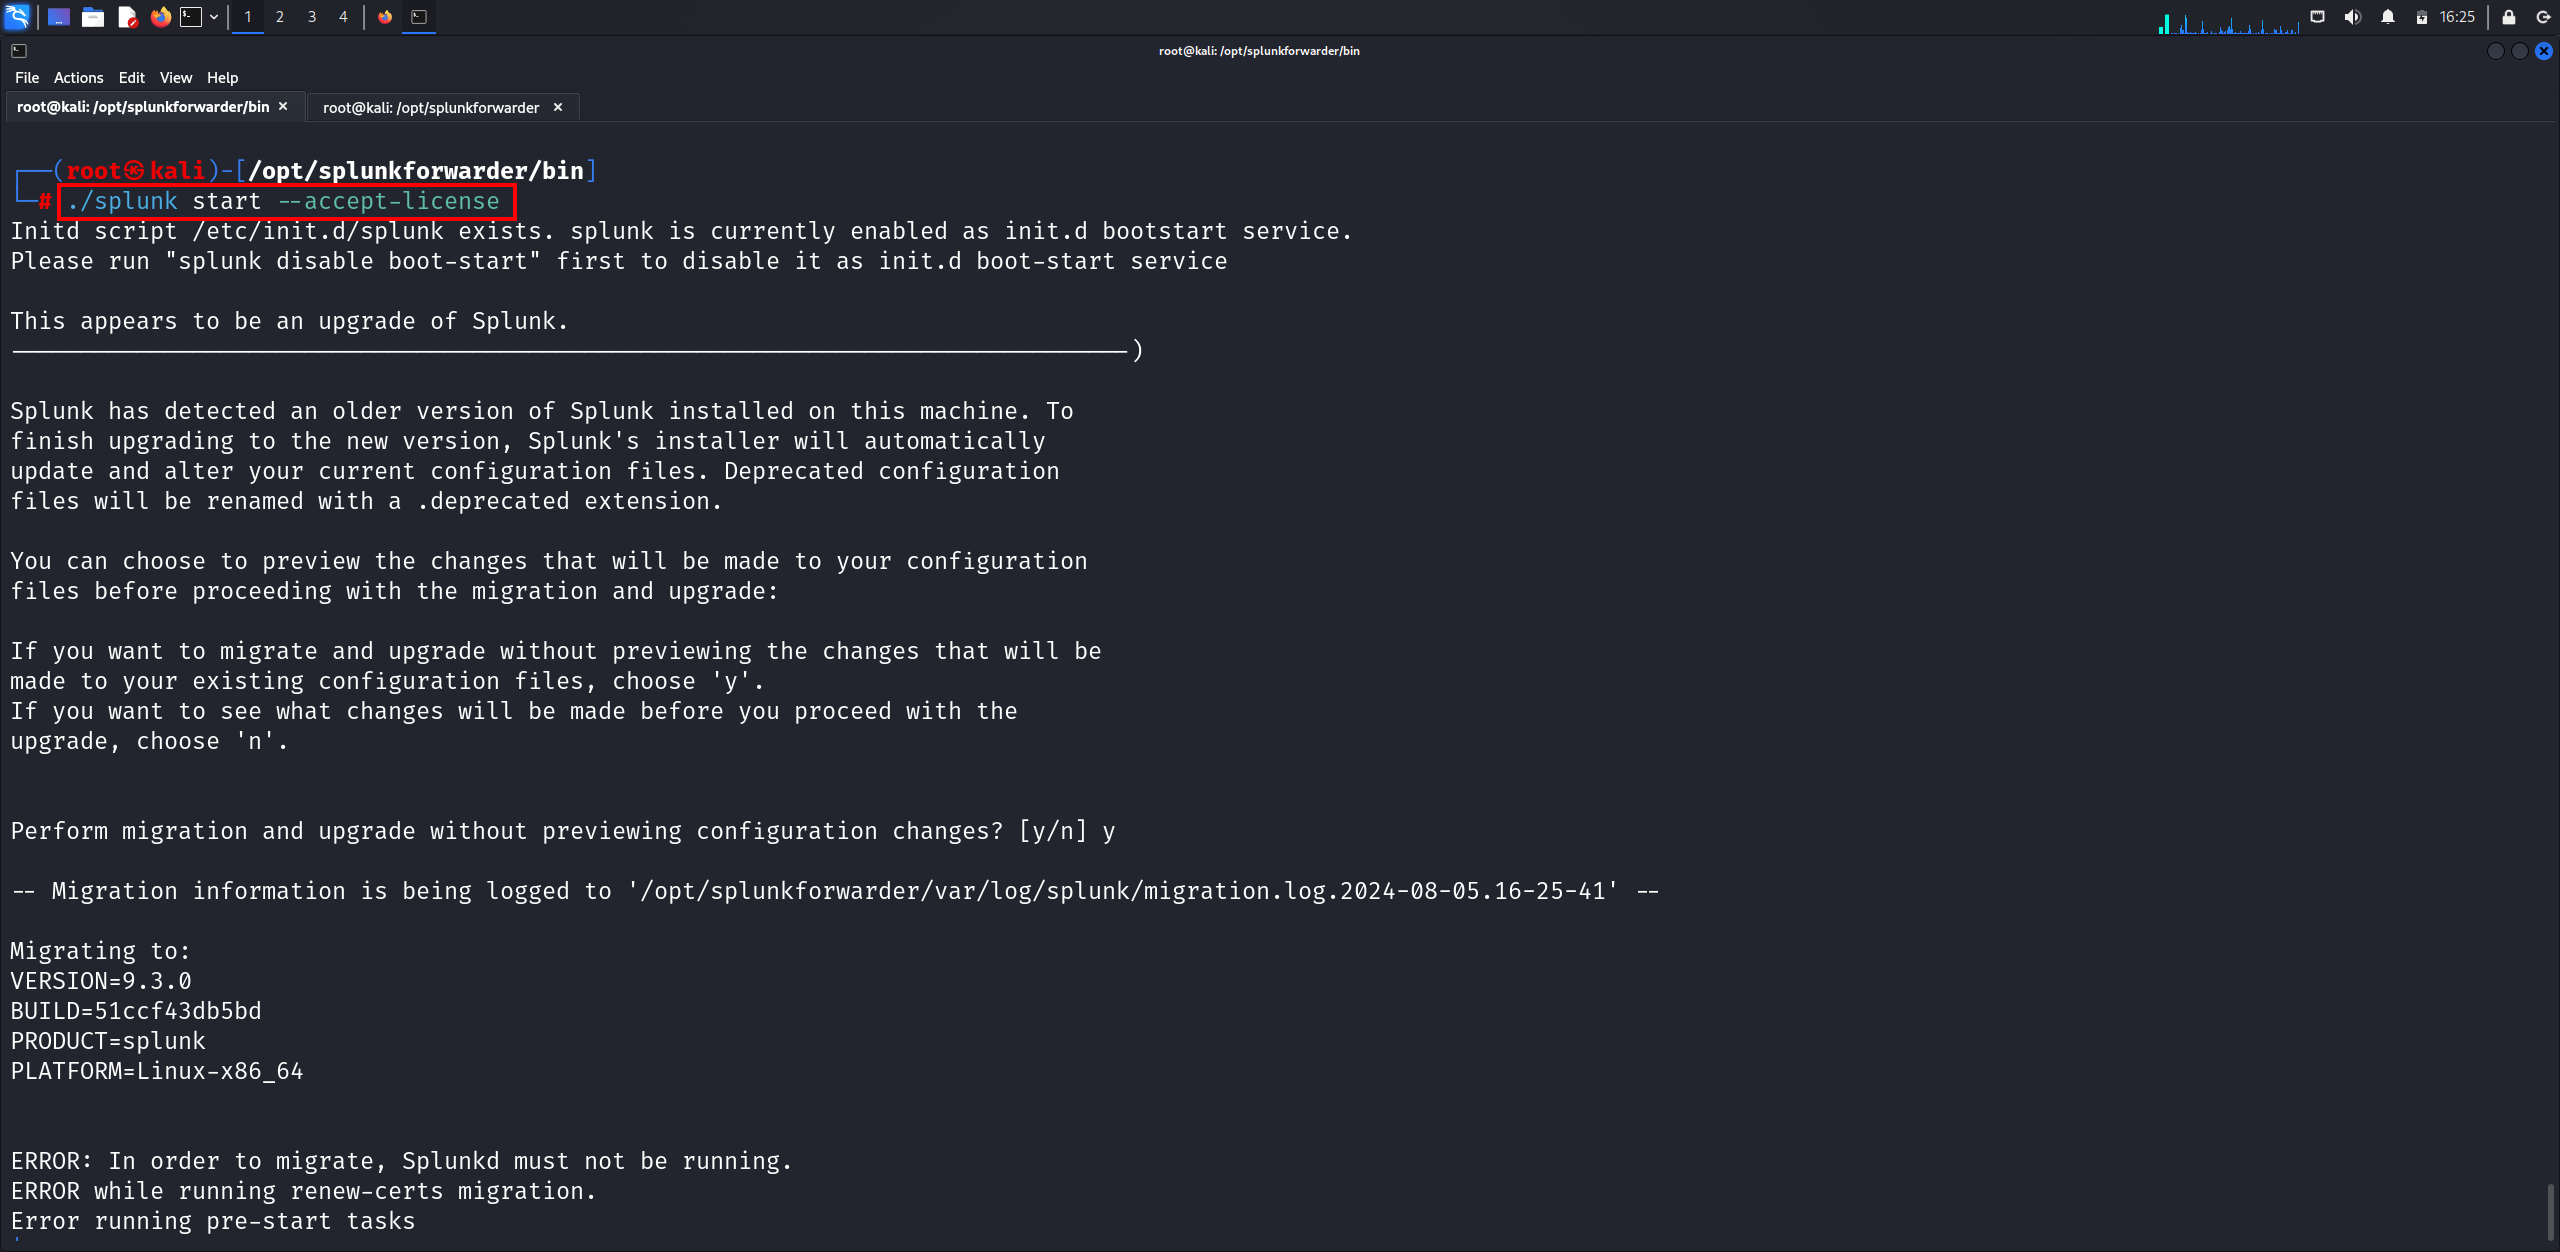This screenshot has width=2560, height=1252.
Task: Switch to the Firefox window in the taskbar
Action: tap(385, 17)
